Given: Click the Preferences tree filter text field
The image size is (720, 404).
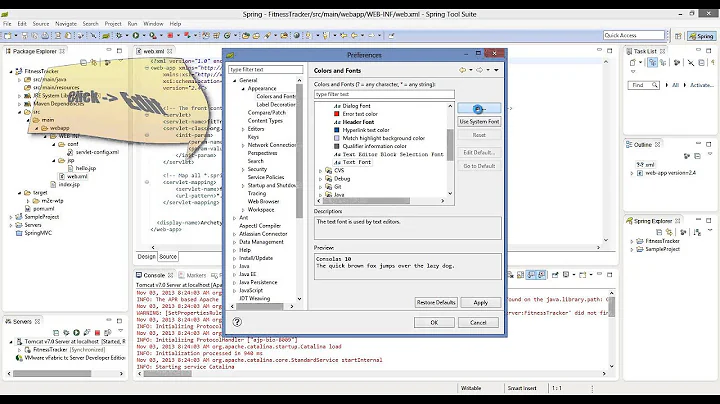Looking at the screenshot, I should click(x=266, y=69).
